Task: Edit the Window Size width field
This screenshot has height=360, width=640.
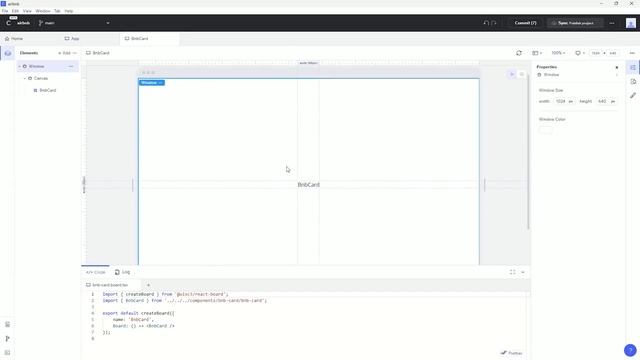Action: click(x=564, y=101)
